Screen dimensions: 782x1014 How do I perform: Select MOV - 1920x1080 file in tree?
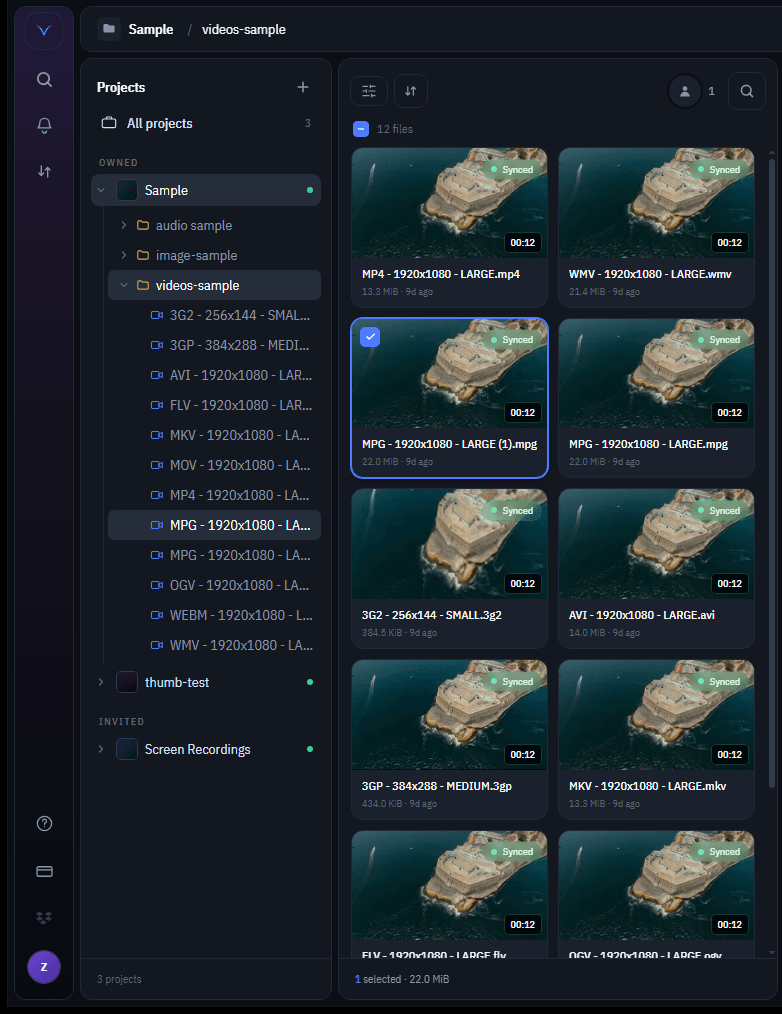[214, 465]
